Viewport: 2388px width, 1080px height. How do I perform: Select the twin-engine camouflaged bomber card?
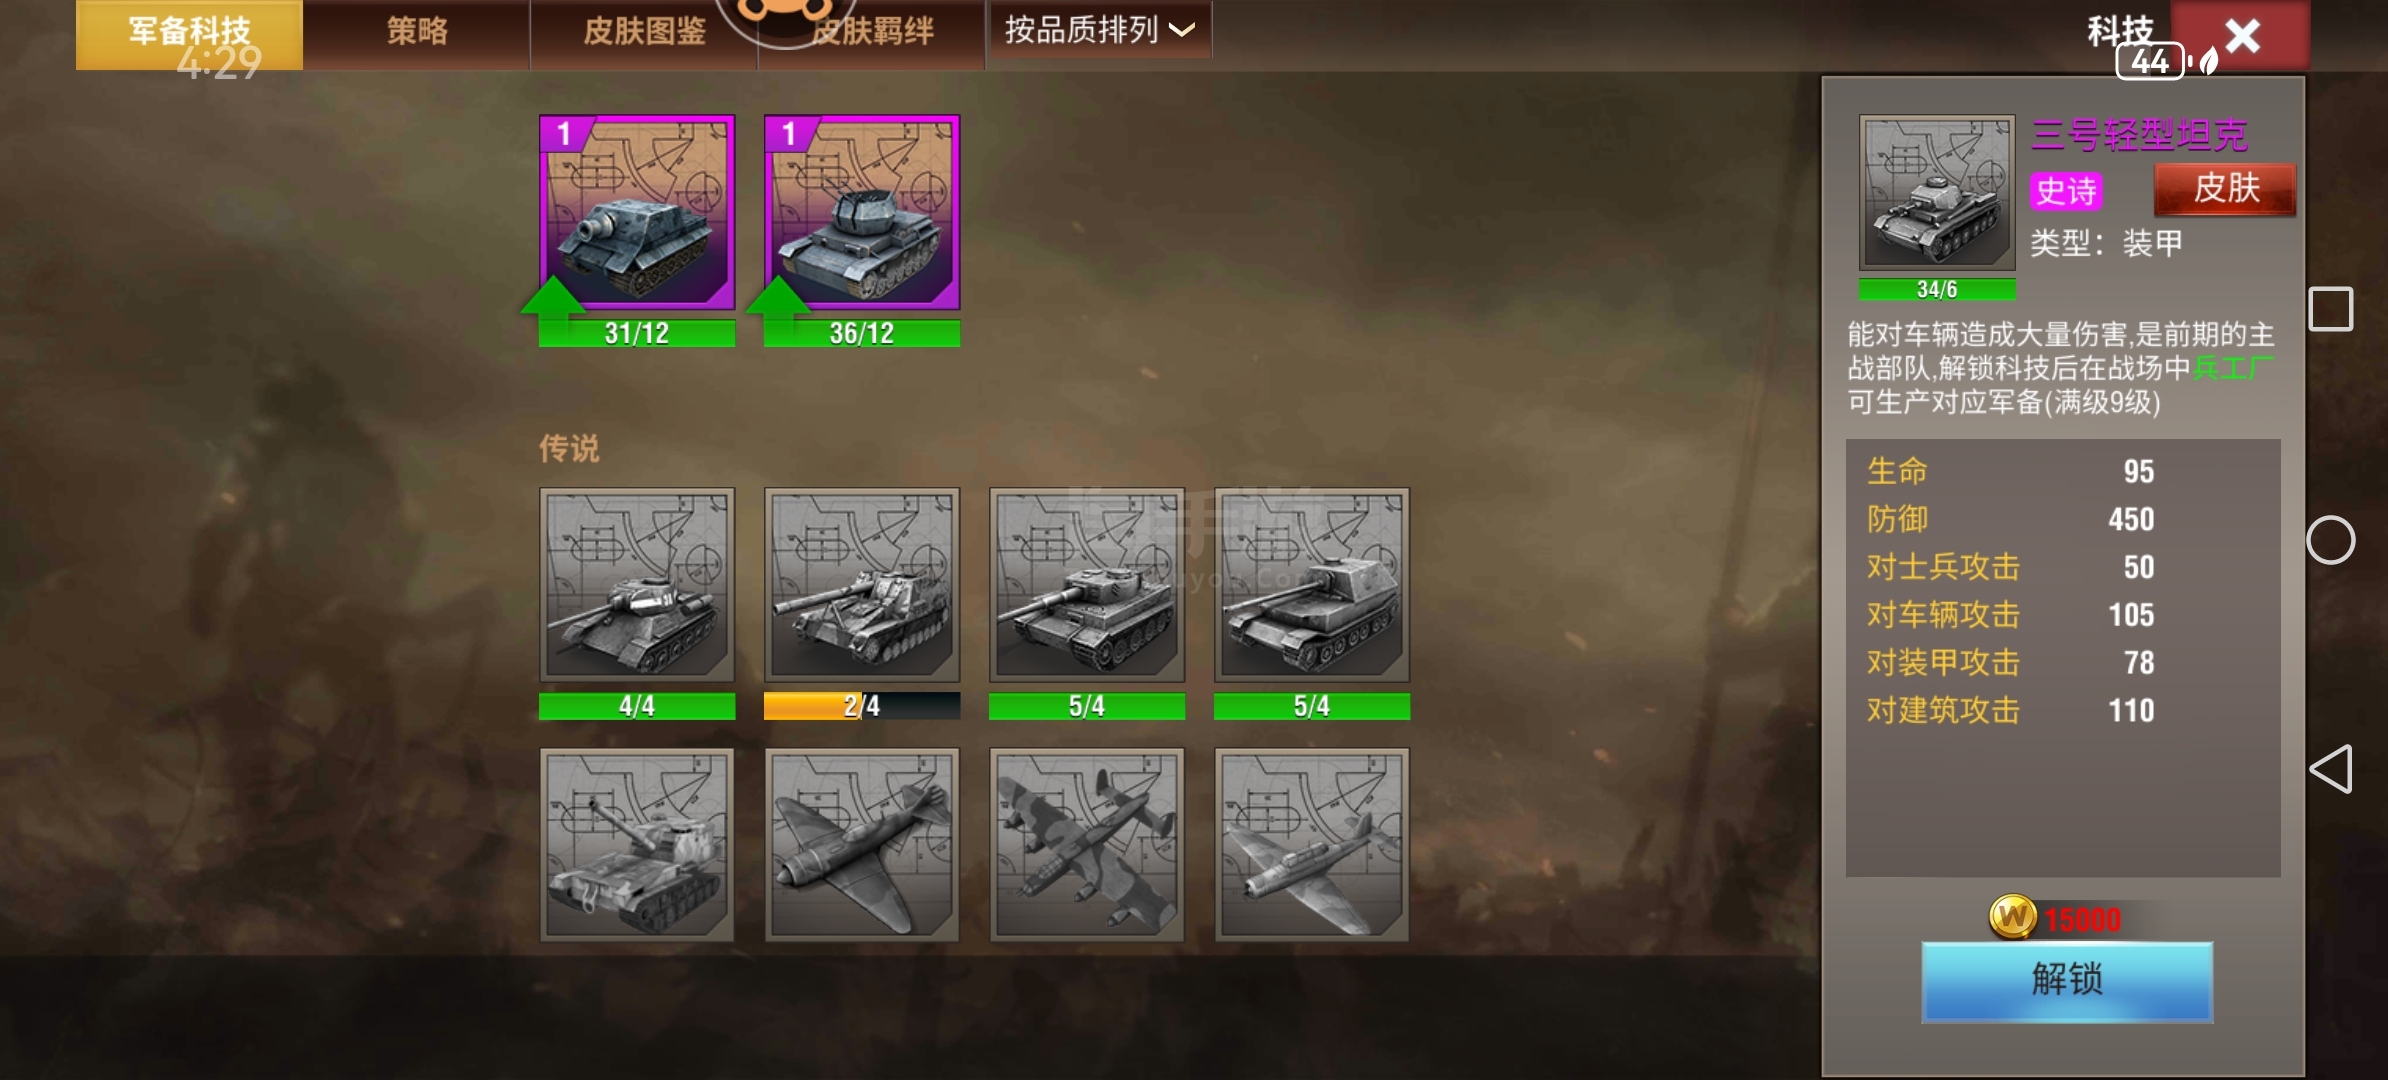tap(1087, 845)
